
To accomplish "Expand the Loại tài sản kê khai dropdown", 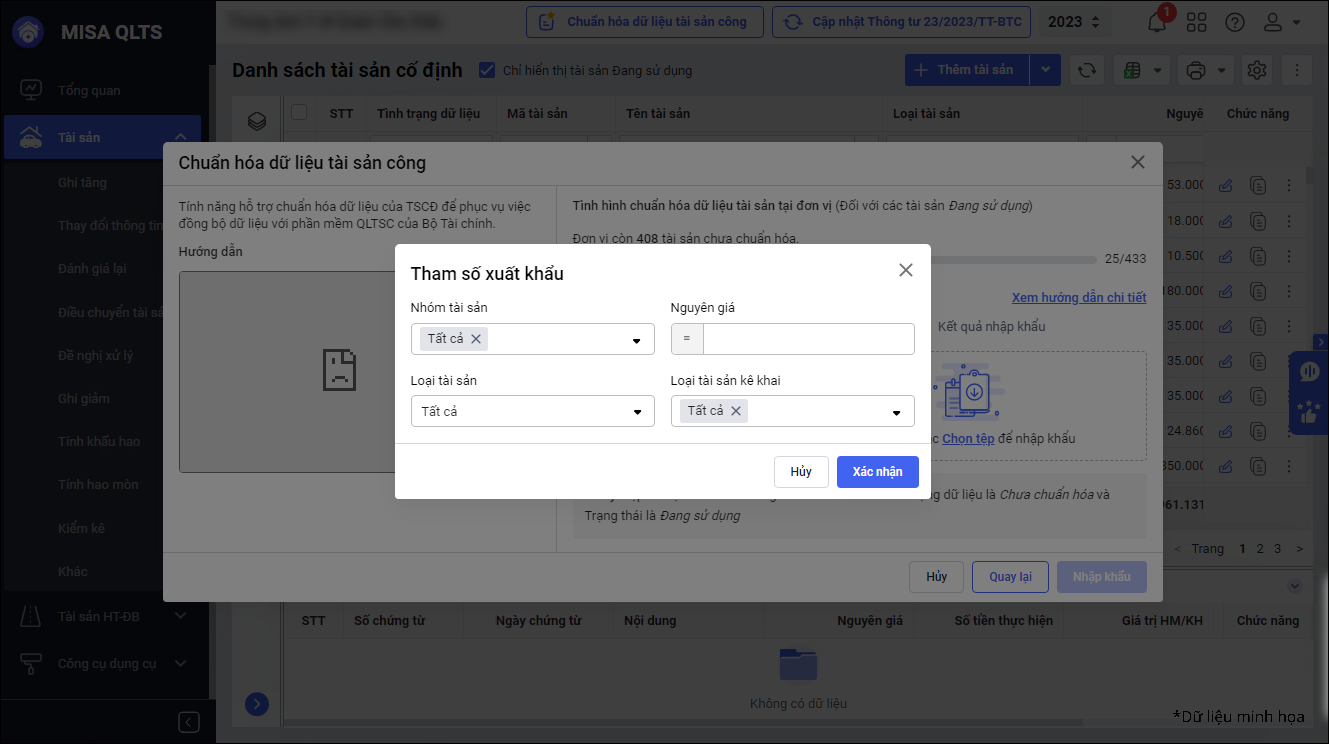I will [x=896, y=412].
